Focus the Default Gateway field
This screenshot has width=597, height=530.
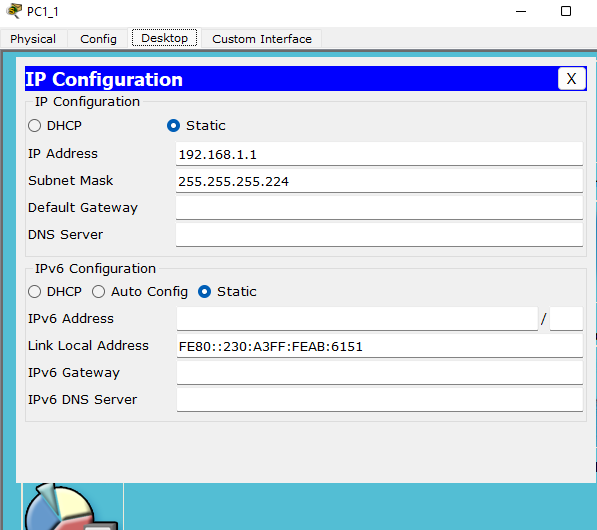click(x=379, y=208)
